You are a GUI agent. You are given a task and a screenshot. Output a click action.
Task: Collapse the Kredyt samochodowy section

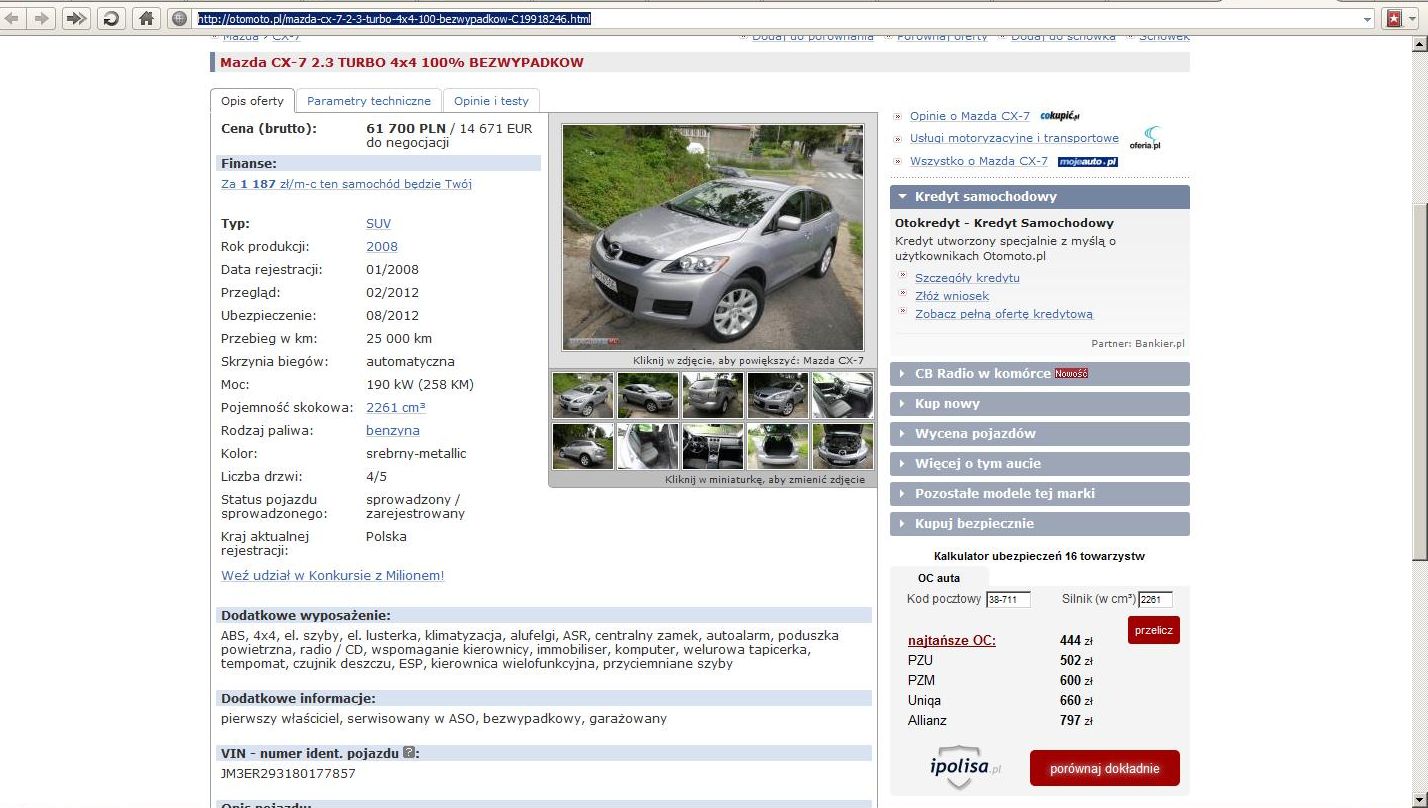coord(1040,197)
